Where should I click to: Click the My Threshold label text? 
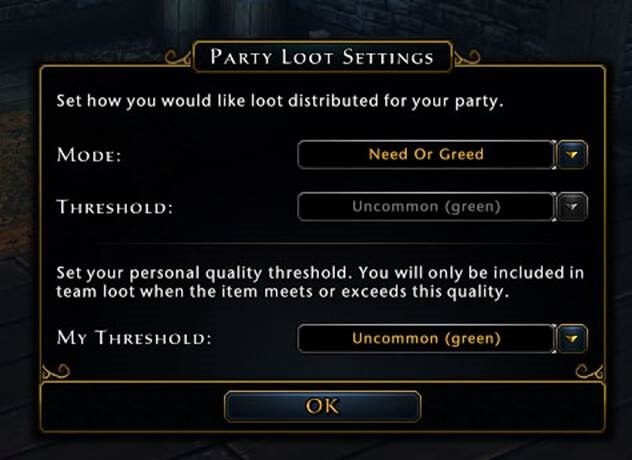click(134, 338)
